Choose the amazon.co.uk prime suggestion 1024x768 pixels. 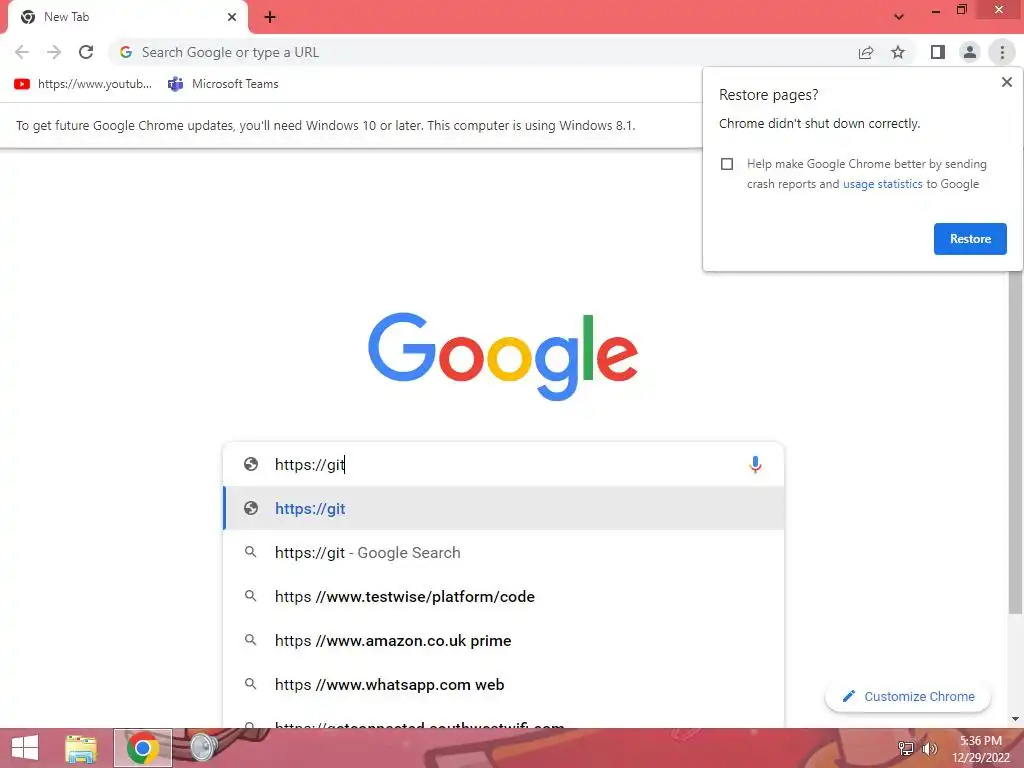click(x=504, y=641)
